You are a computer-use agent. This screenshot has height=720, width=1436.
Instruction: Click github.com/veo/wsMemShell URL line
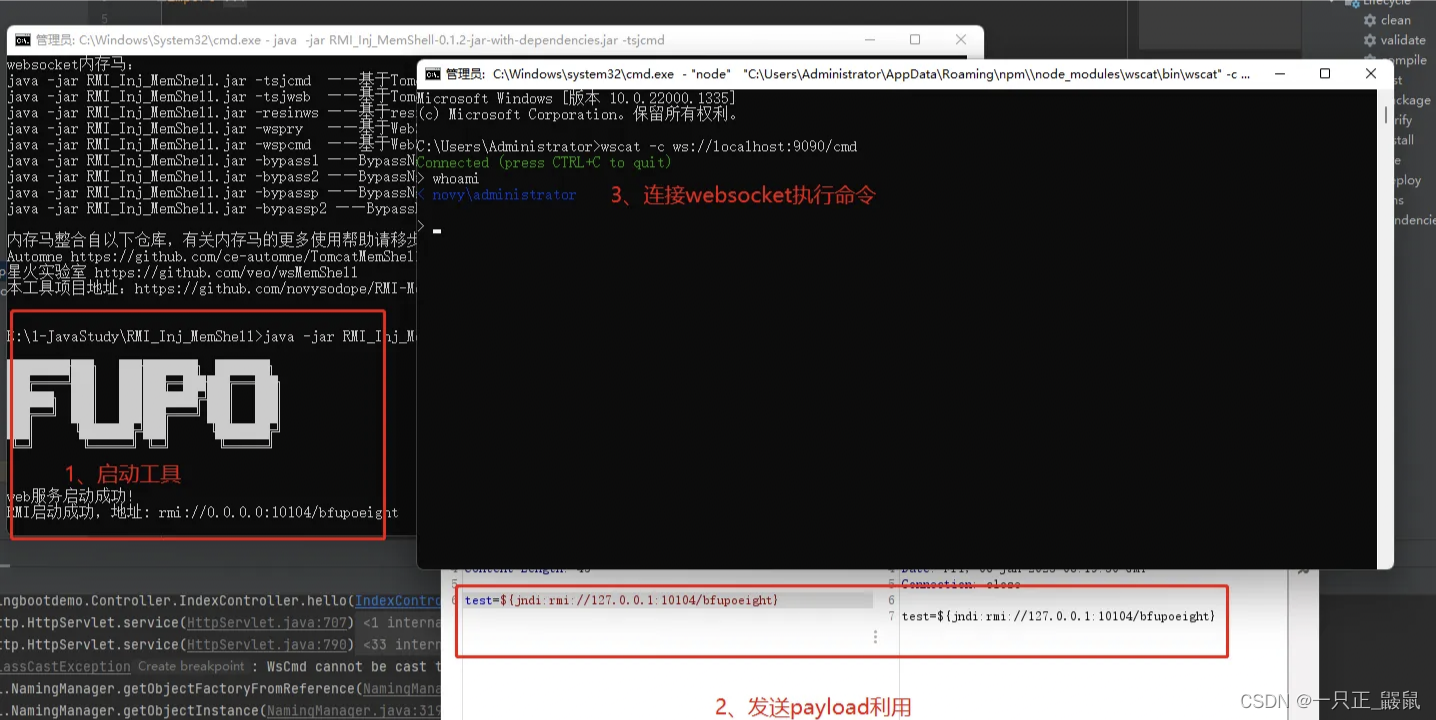[x=182, y=272]
